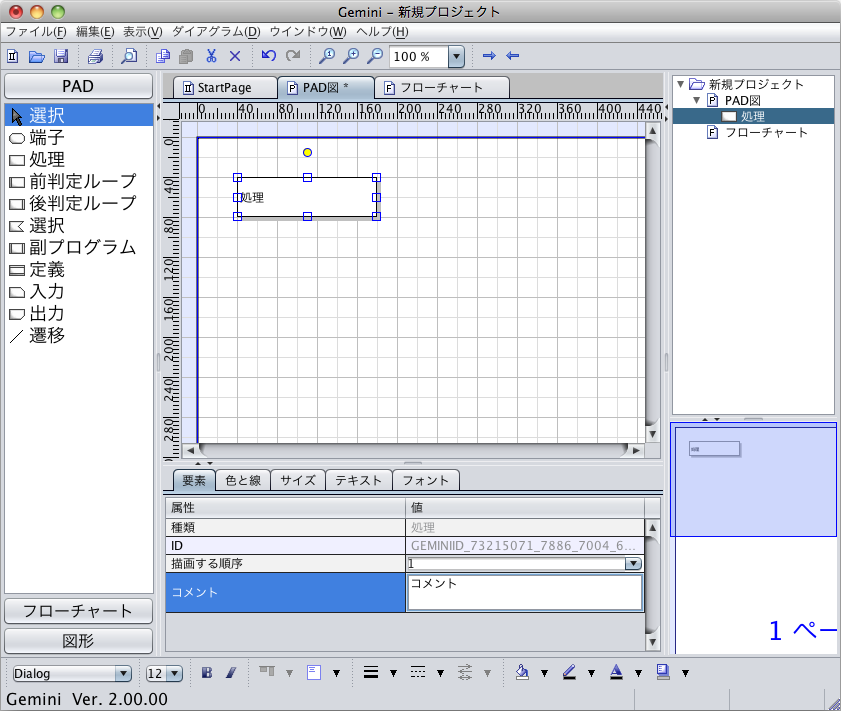Click the line color pencil icon
The height and width of the screenshot is (711, 841).
(569, 672)
